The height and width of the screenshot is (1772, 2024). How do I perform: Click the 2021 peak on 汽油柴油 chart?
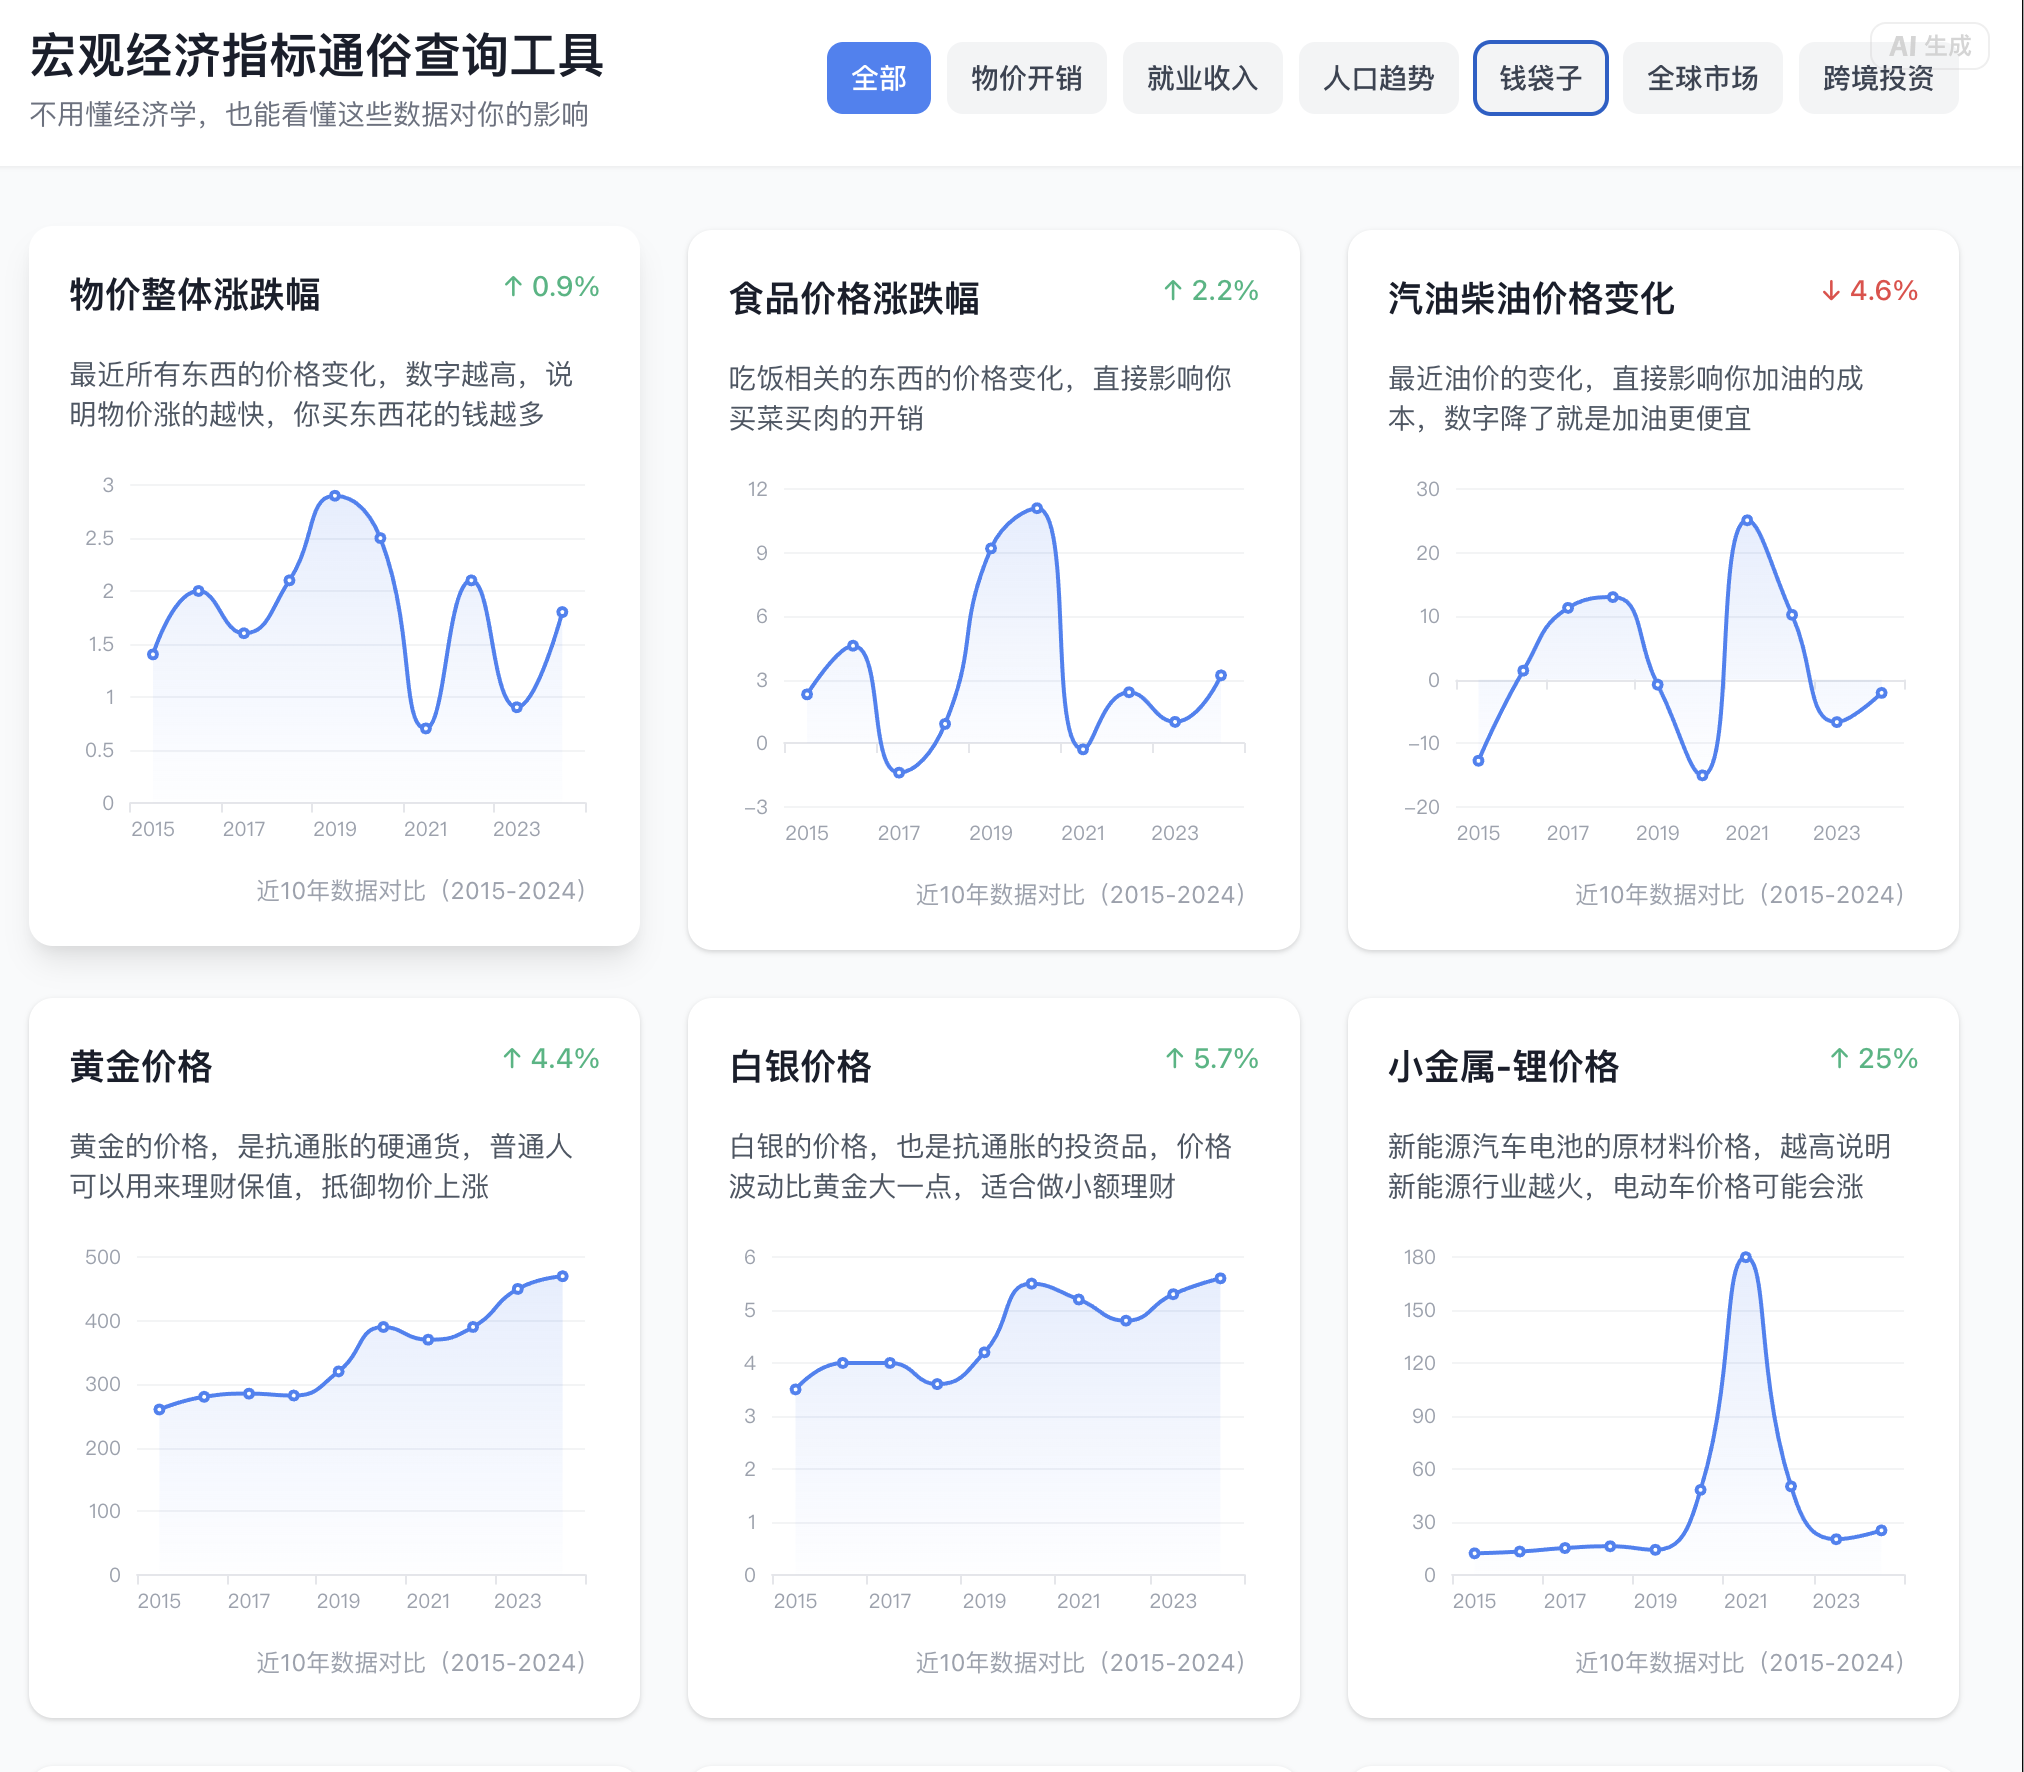(x=1746, y=520)
